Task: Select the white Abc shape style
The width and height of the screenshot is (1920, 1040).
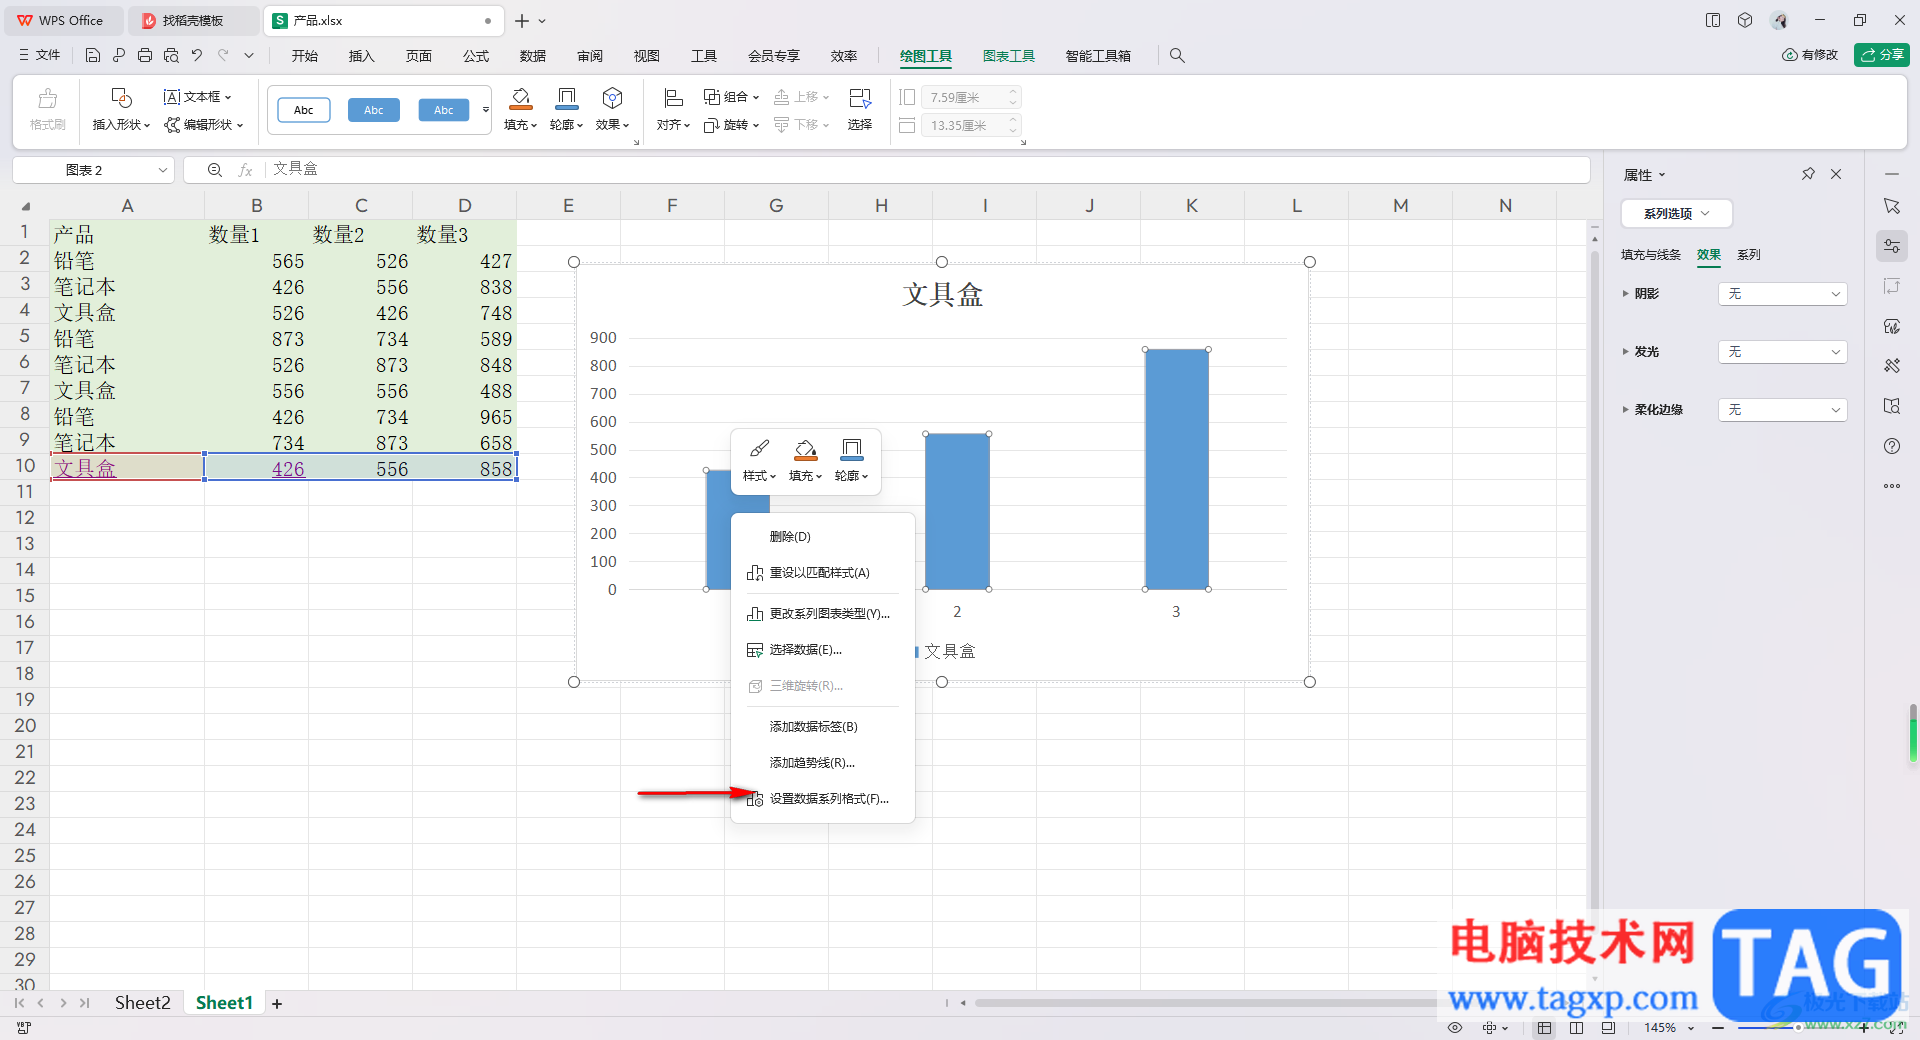Action: (x=304, y=110)
